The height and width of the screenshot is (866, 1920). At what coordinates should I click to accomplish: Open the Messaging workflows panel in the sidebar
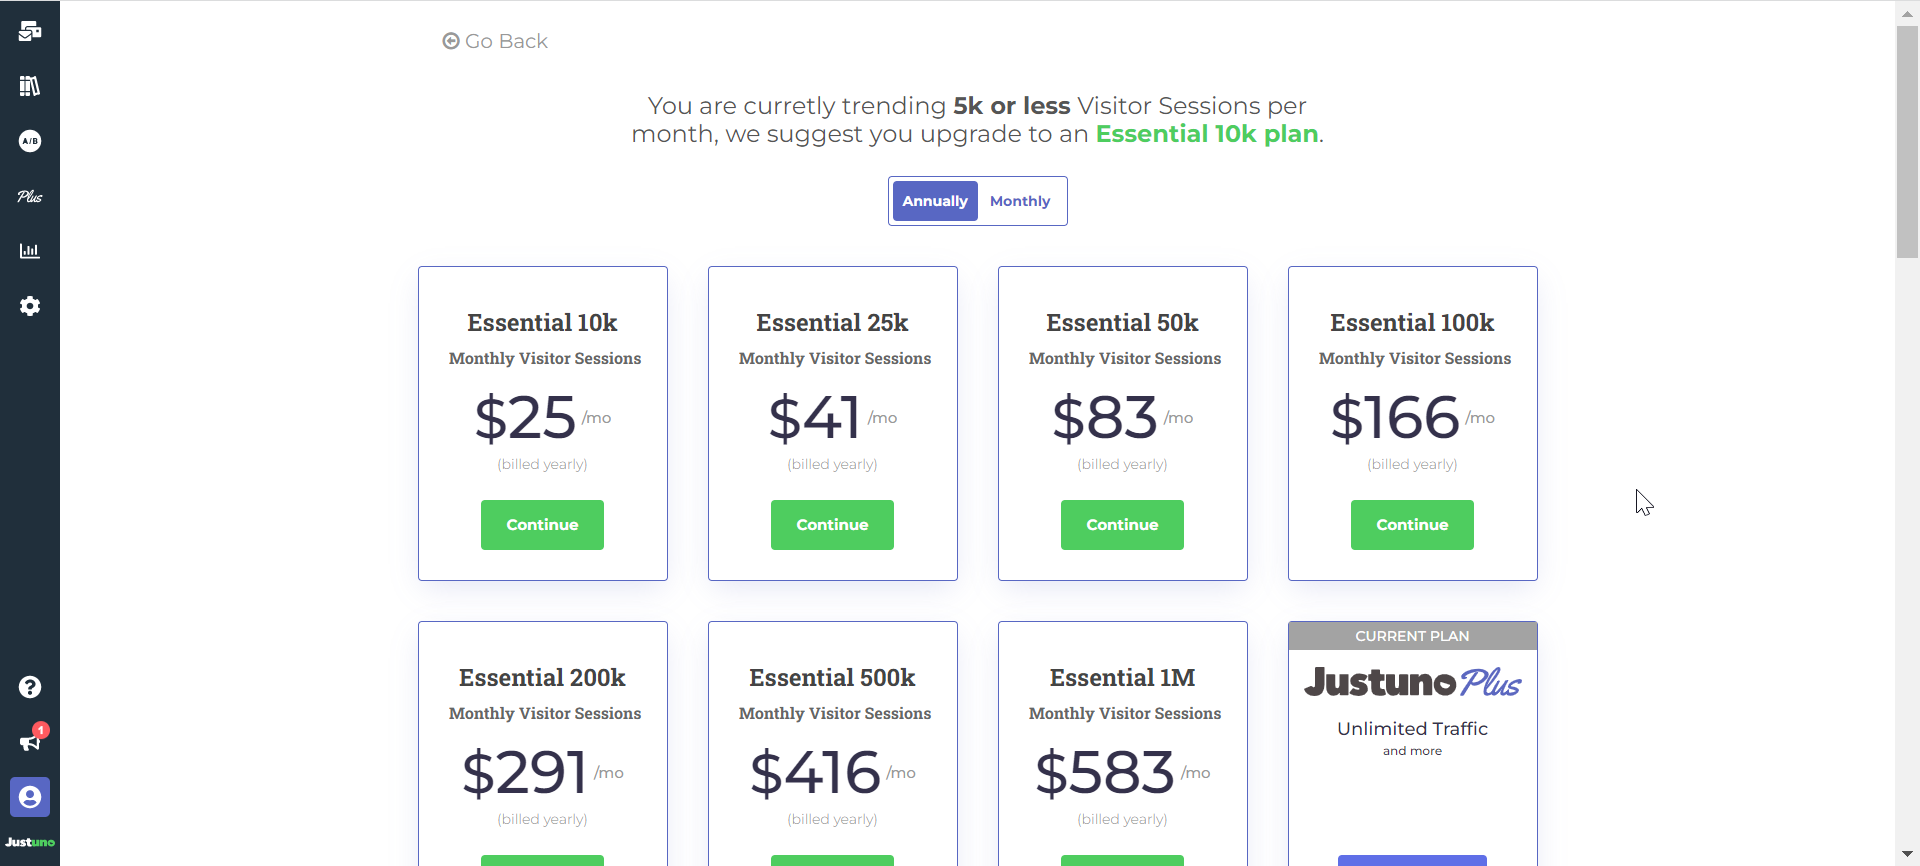[x=30, y=31]
